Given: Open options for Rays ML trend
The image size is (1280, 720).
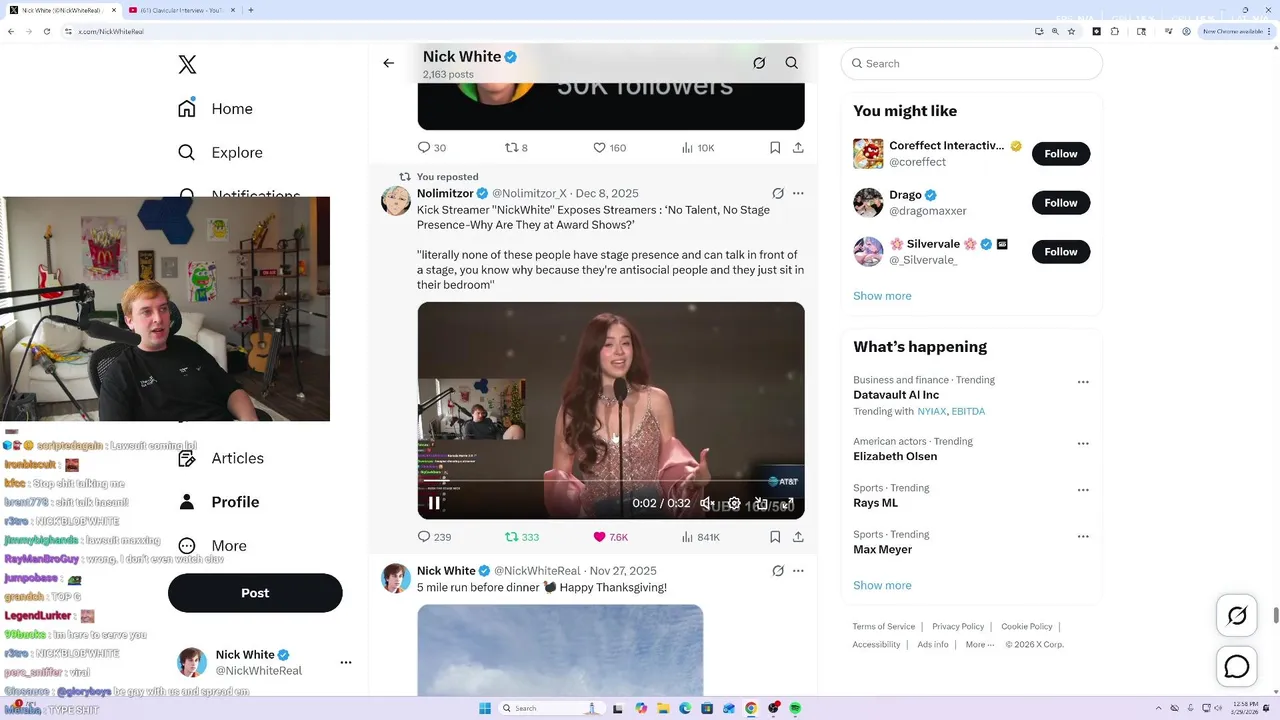Looking at the screenshot, I should [1083, 490].
